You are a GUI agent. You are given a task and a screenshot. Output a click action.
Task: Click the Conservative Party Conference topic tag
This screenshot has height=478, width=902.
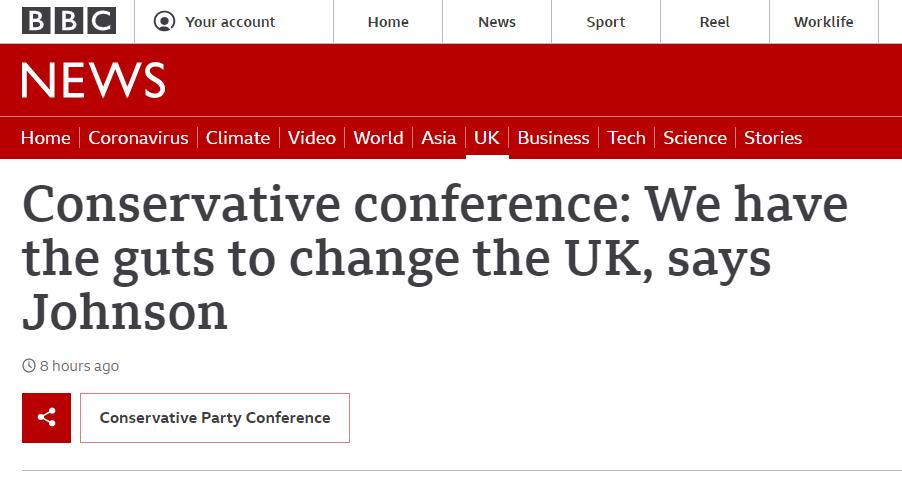click(215, 418)
